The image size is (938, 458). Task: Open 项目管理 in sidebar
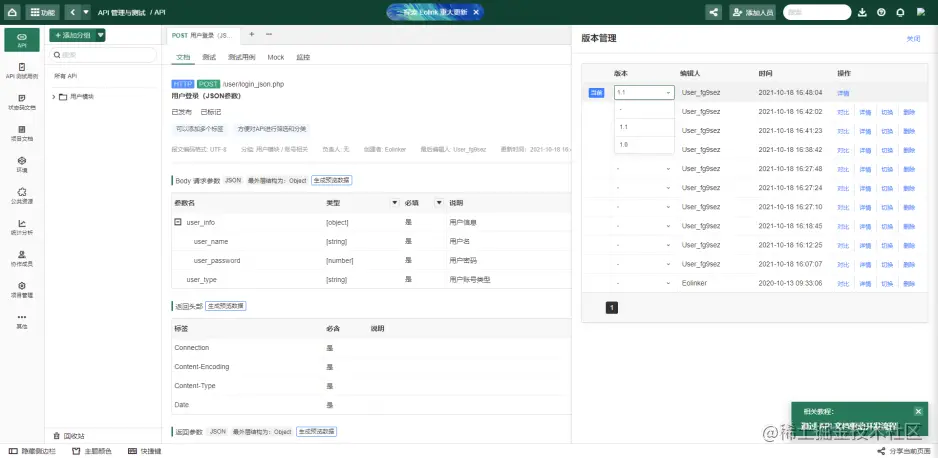[x=22, y=289]
